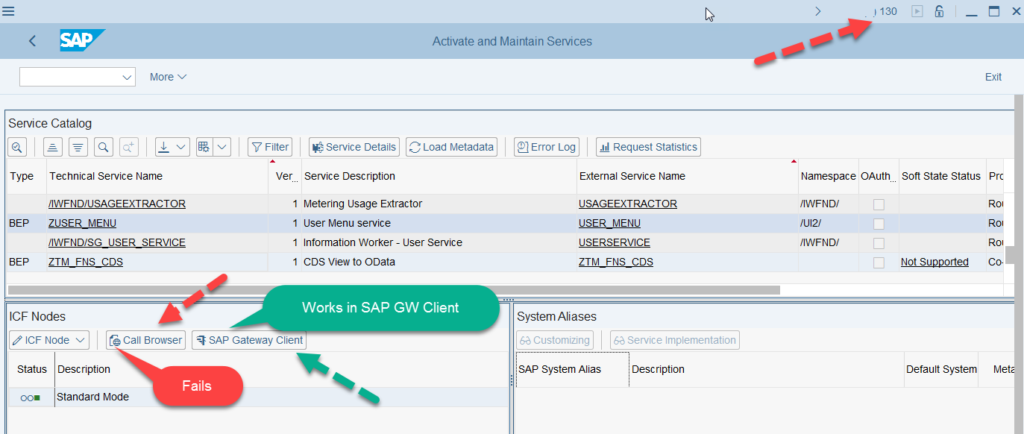
Task: Launch SAP Gateway Client
Action: point(249,340)
